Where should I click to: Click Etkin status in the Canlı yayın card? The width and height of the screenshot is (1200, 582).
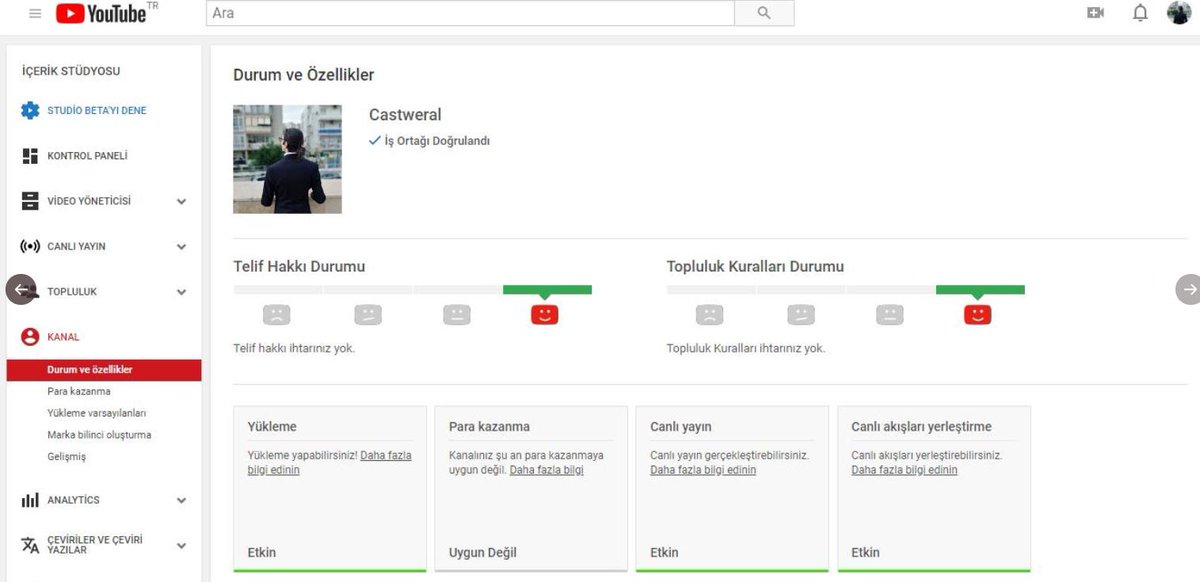click(x=664, y=552)
